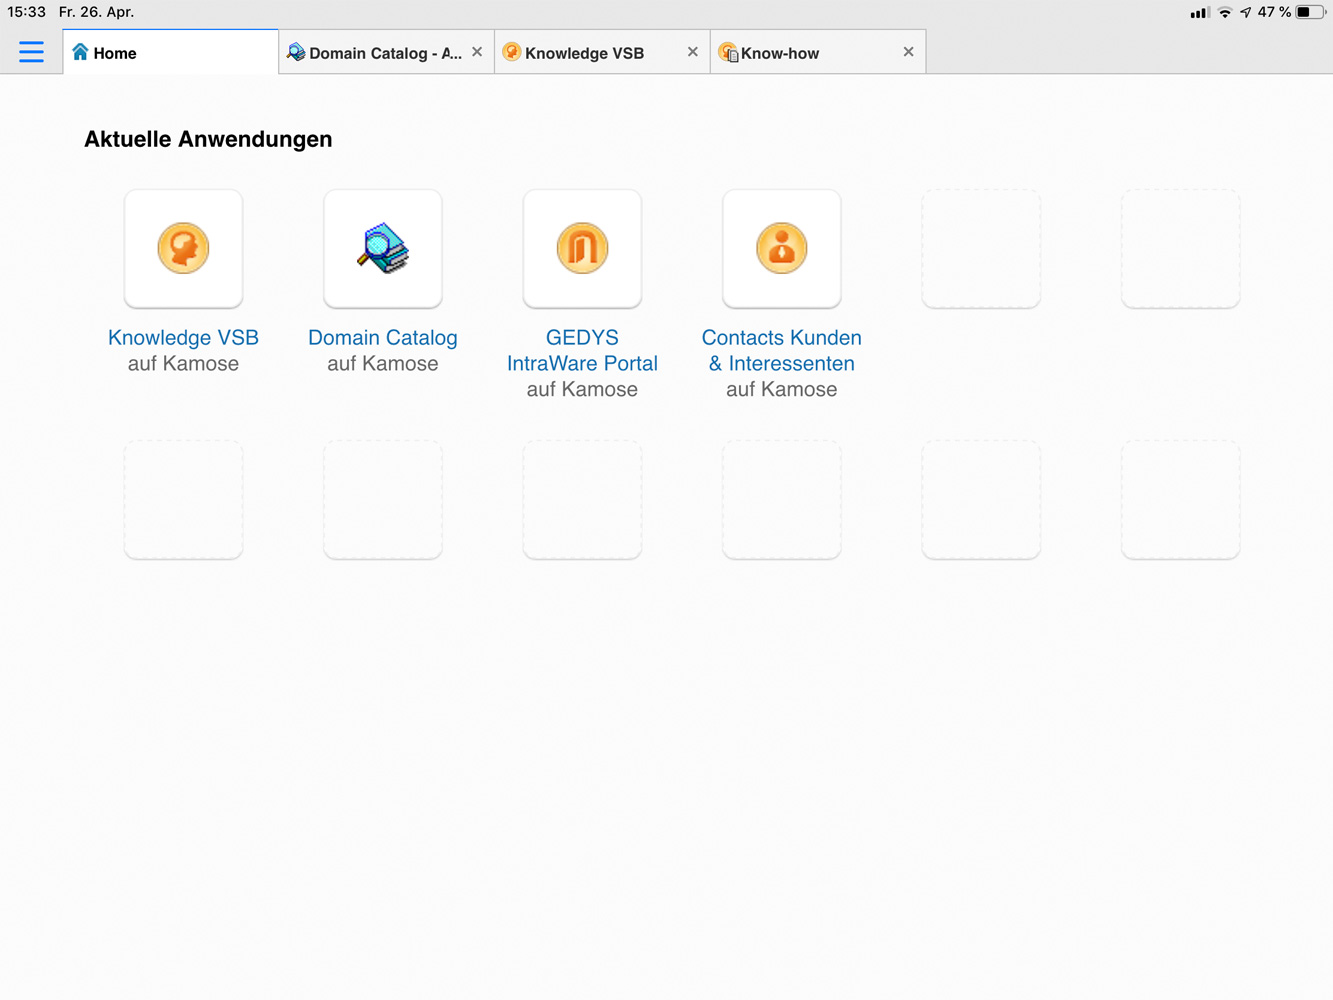Screen dimensions: 1333x1000
Task: Open the Domain Catalog app tile icon
Action: click(383, 248)
